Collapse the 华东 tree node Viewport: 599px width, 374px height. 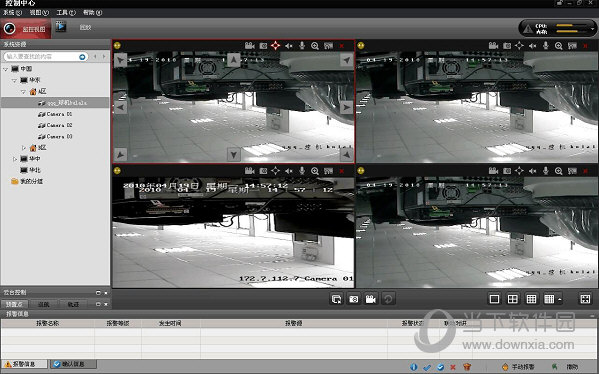click(15, 80)
